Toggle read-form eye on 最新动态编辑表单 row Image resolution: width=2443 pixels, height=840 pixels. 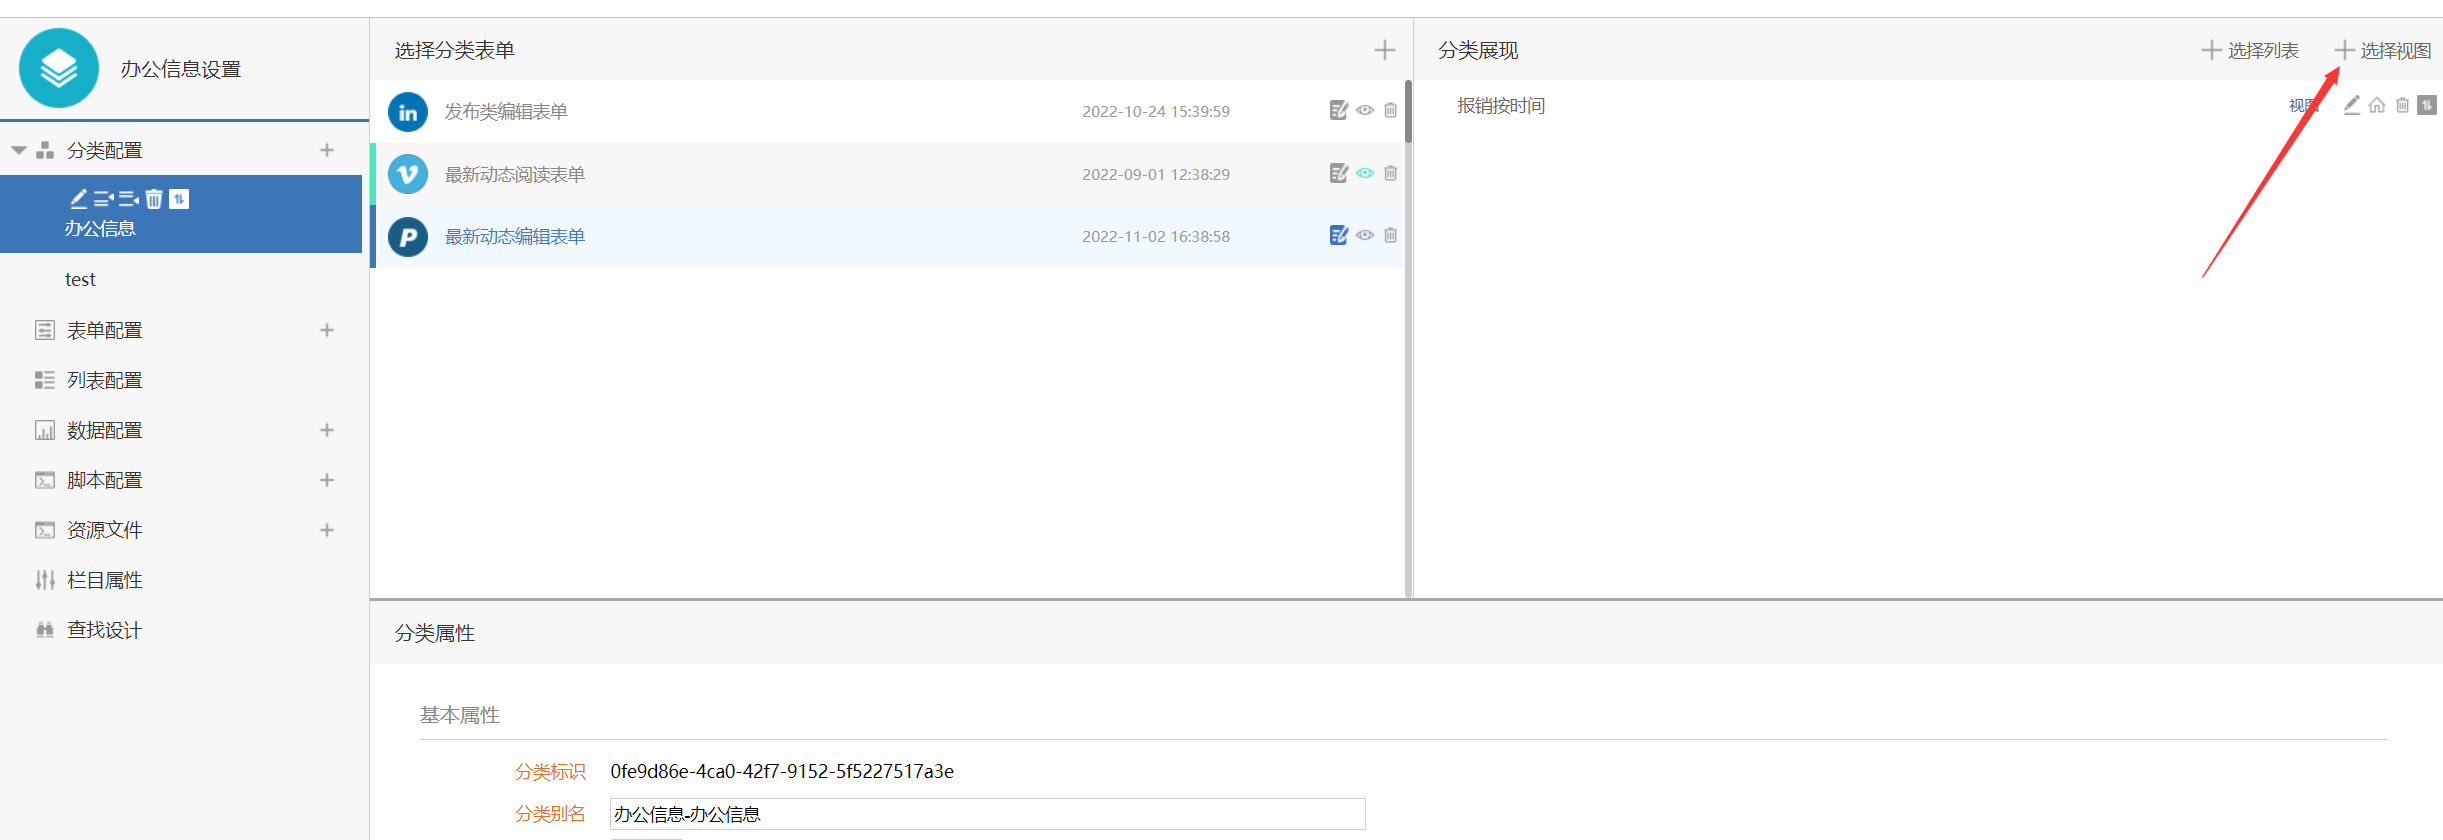pos(1365,235)
